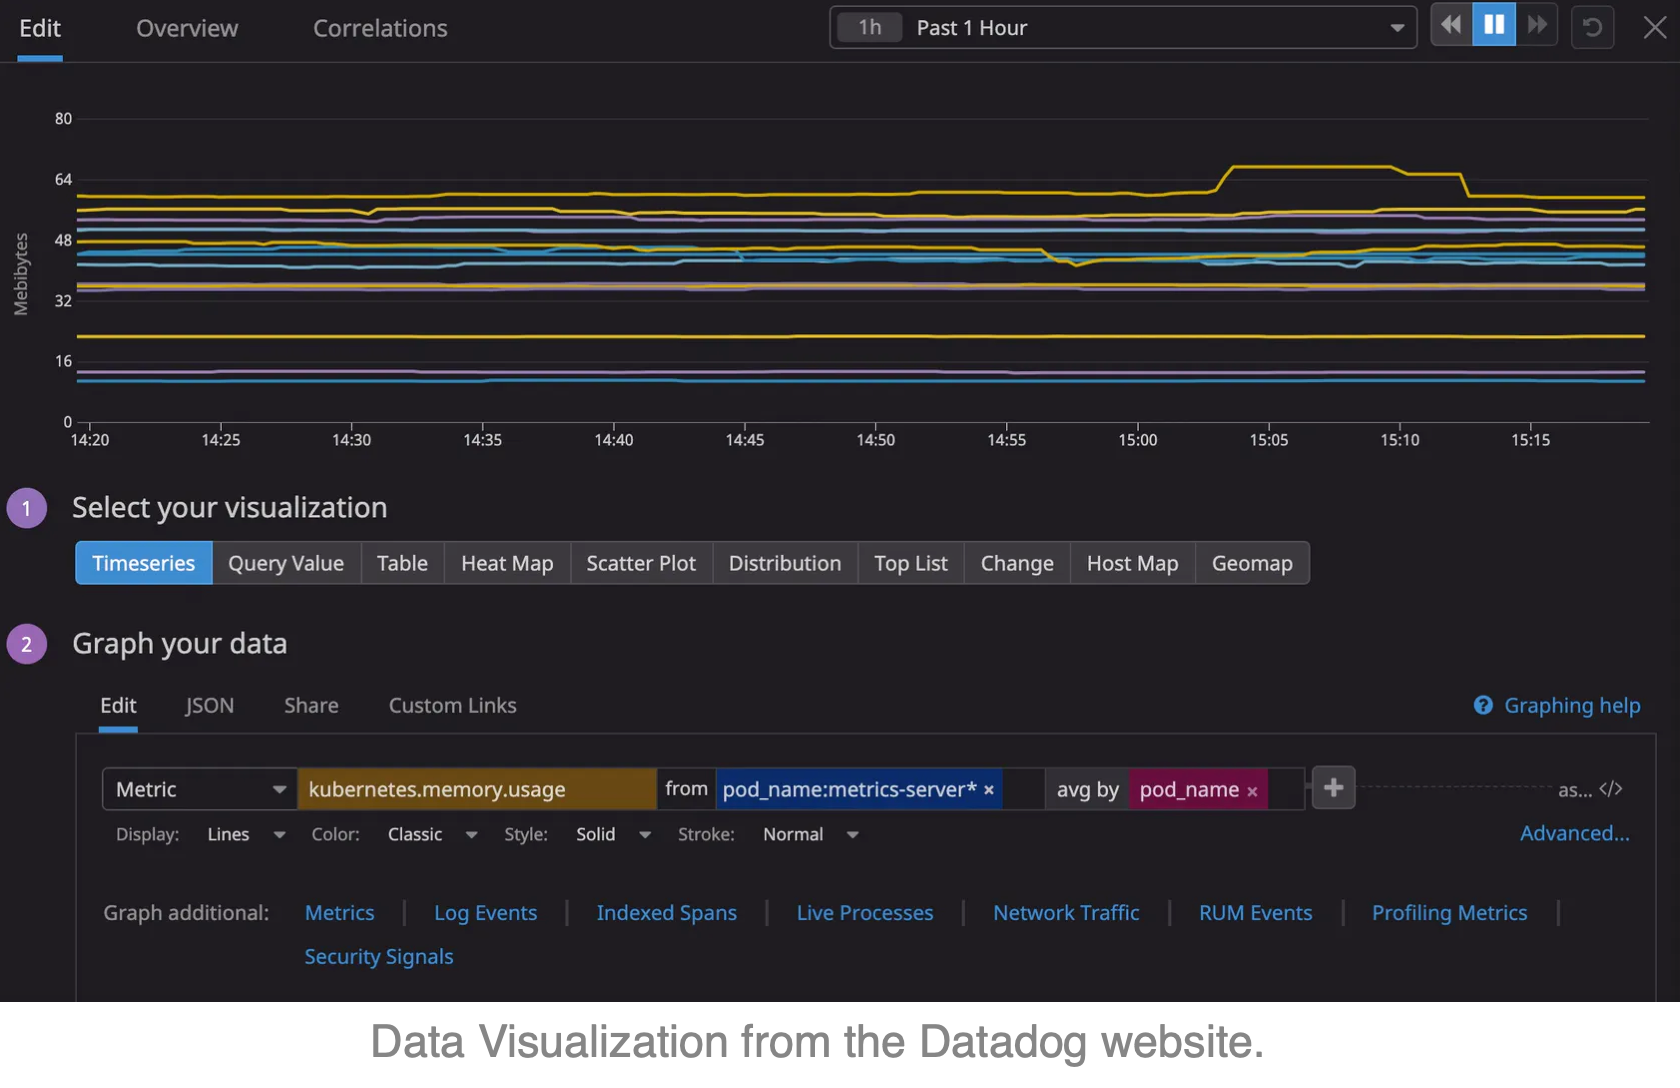Image resolution: width=1680 pixels, height=1088 pixels.
Task: Select Change visualization
Action: tap(1017, 563)
